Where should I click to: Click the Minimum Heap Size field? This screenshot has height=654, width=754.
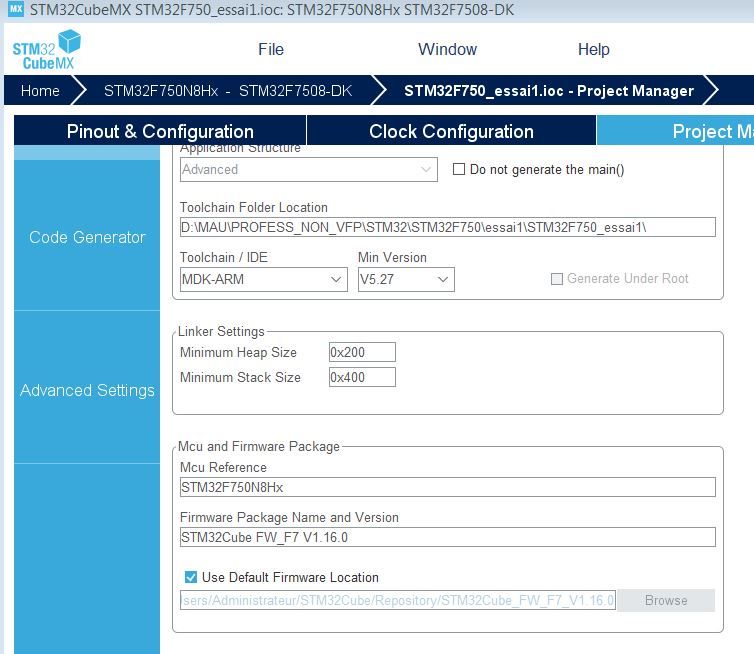click(362, 352)
